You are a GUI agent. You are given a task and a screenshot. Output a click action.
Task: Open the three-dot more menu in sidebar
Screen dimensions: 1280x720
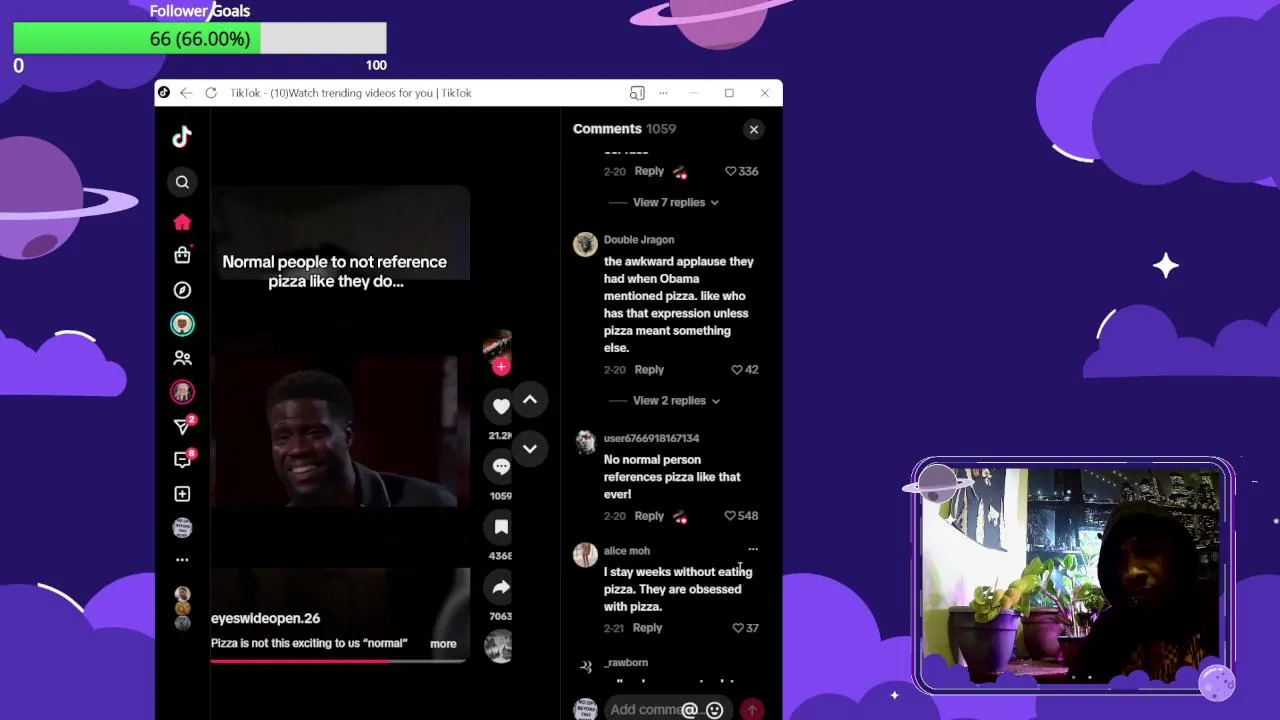point(182,560)
